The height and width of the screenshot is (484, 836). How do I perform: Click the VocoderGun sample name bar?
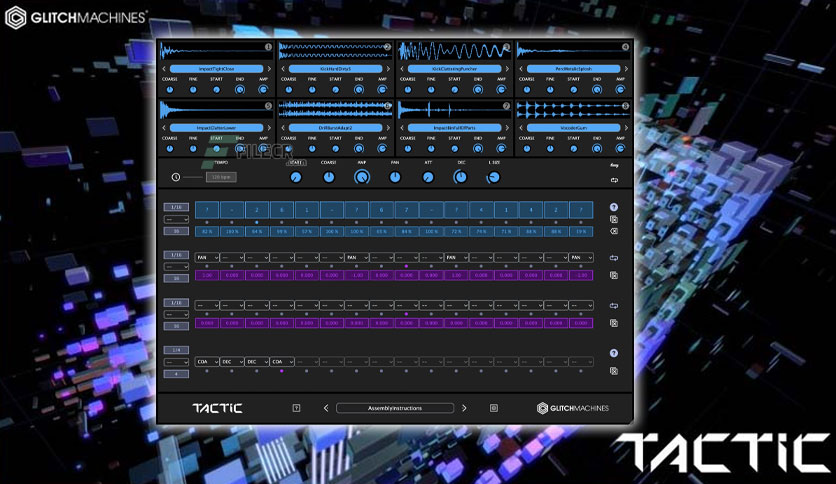coord(574,128)
